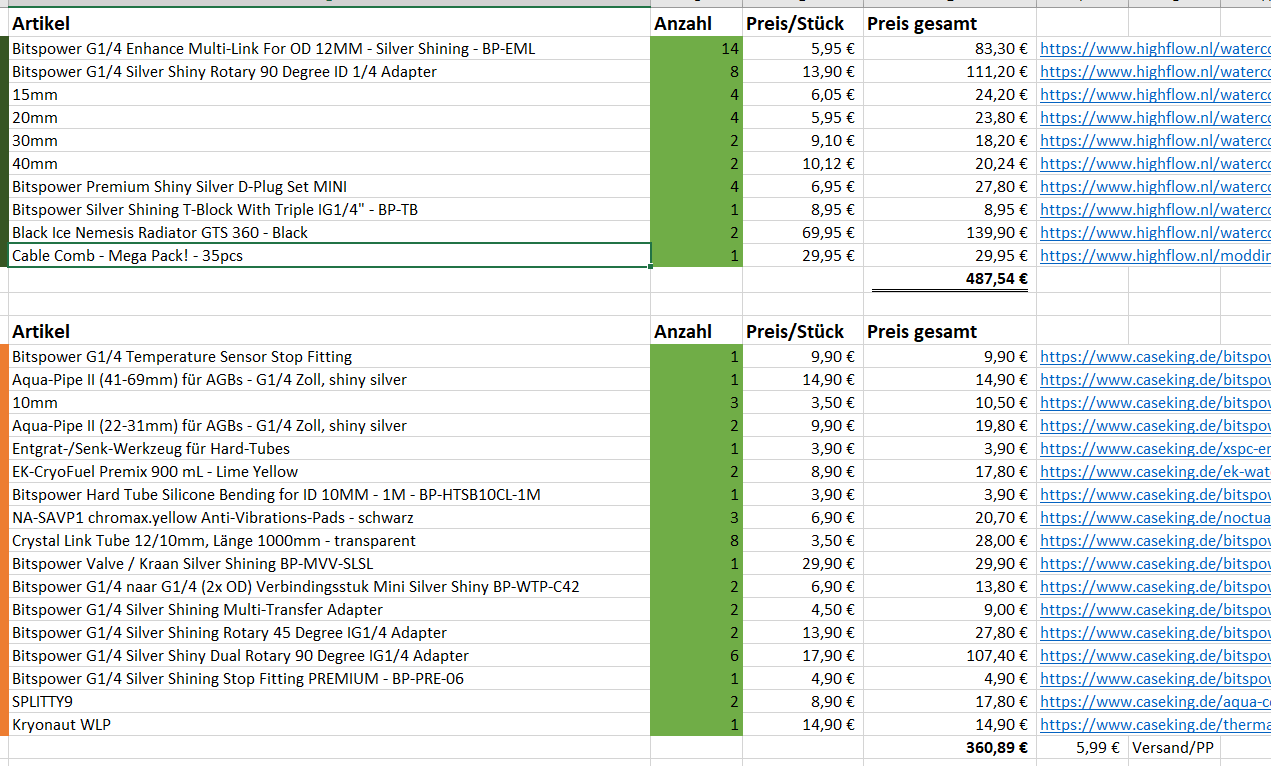Select the 'Versand/PP' cell
Image resolution: width=1271 pixels, height=766 pixels.
pyautogui.click(x=1173, y=747)
